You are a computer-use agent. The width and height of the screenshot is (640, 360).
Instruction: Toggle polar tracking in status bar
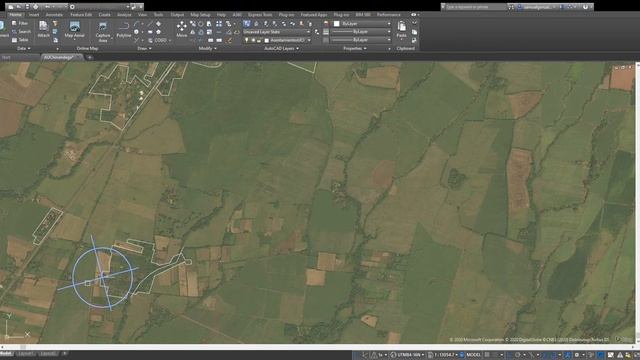(x=518, y=355)
